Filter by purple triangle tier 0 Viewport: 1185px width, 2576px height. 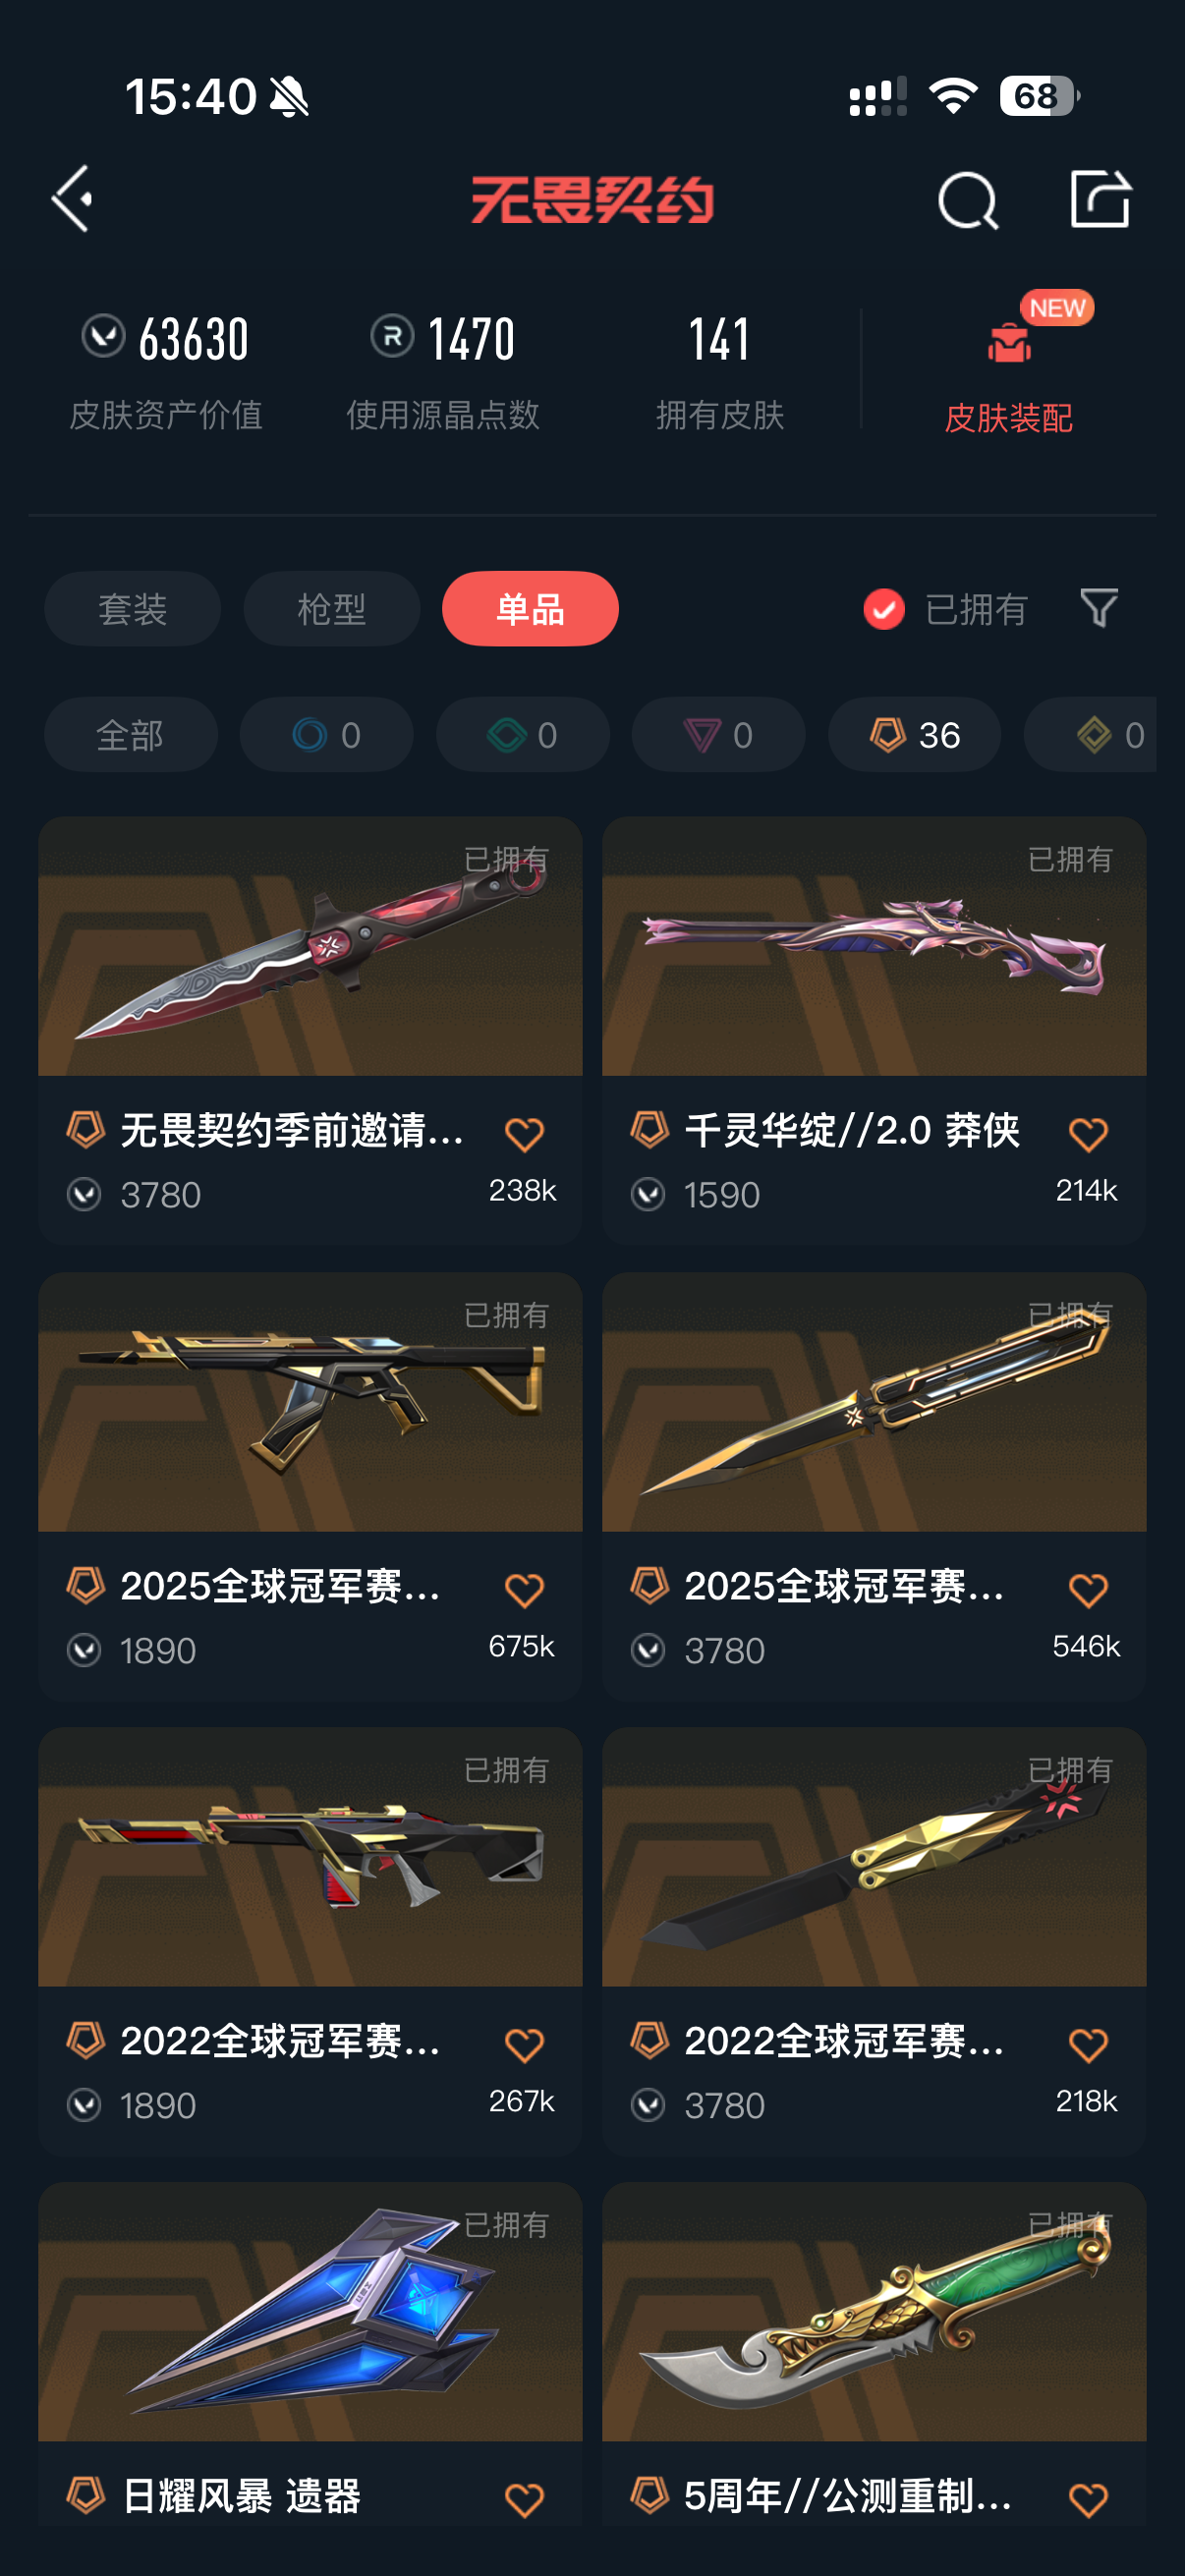718,735
